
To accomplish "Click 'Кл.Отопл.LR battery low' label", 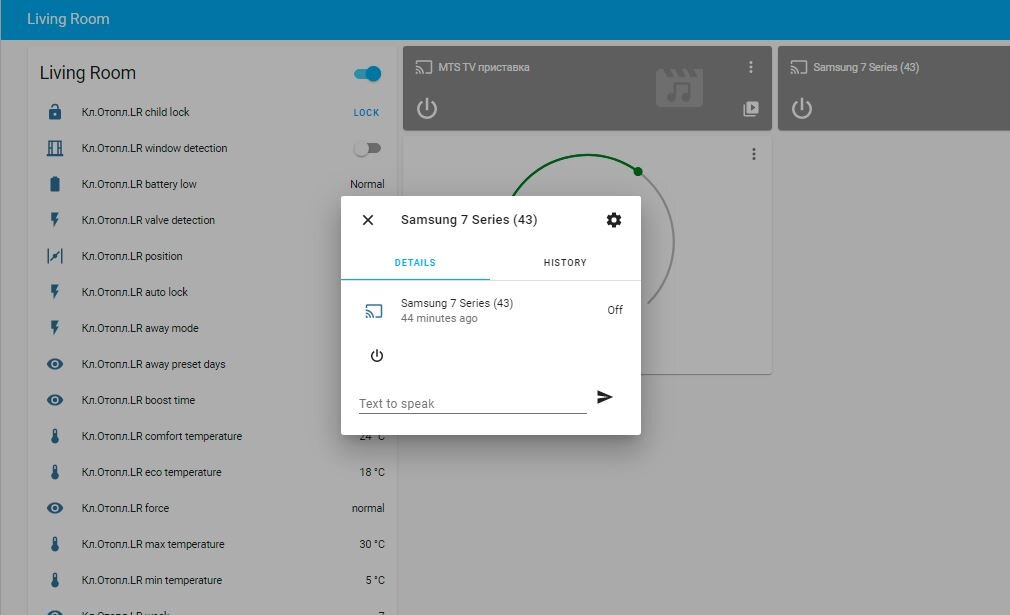I will (x=138, y=184).
